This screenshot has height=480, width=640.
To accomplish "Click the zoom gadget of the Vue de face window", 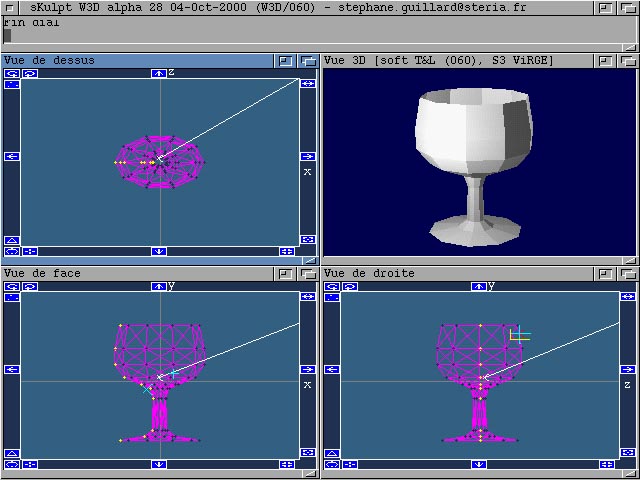I will tap(286, 274).
